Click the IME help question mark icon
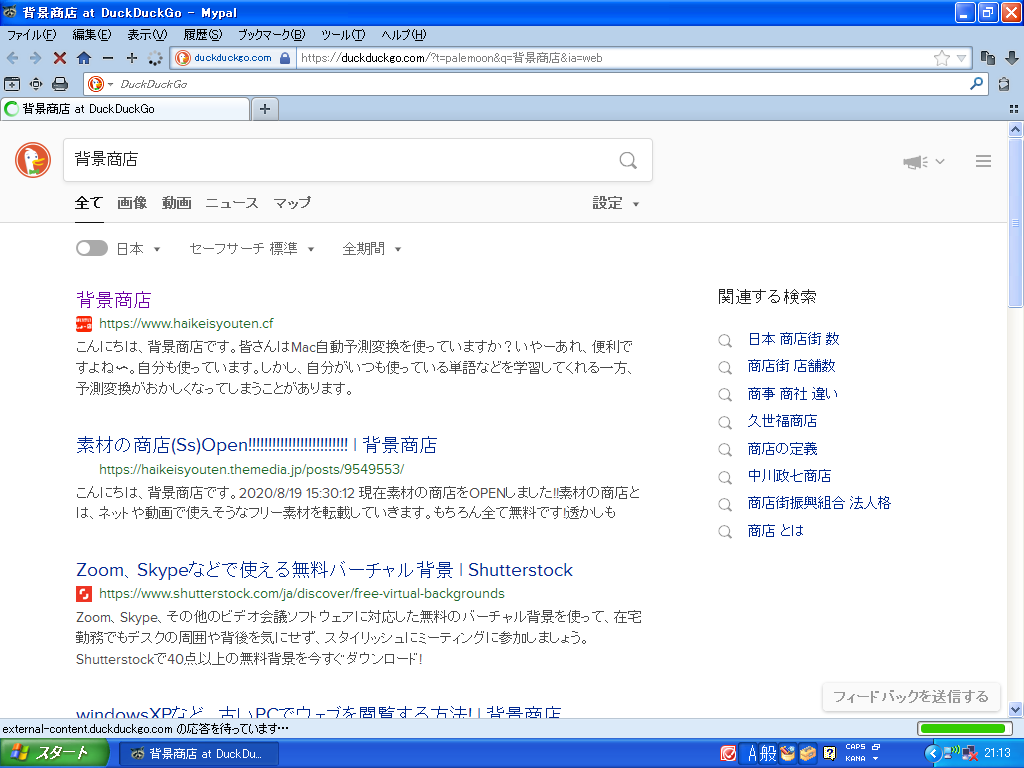Screen dimensions: 1024x768 [829, 754]
